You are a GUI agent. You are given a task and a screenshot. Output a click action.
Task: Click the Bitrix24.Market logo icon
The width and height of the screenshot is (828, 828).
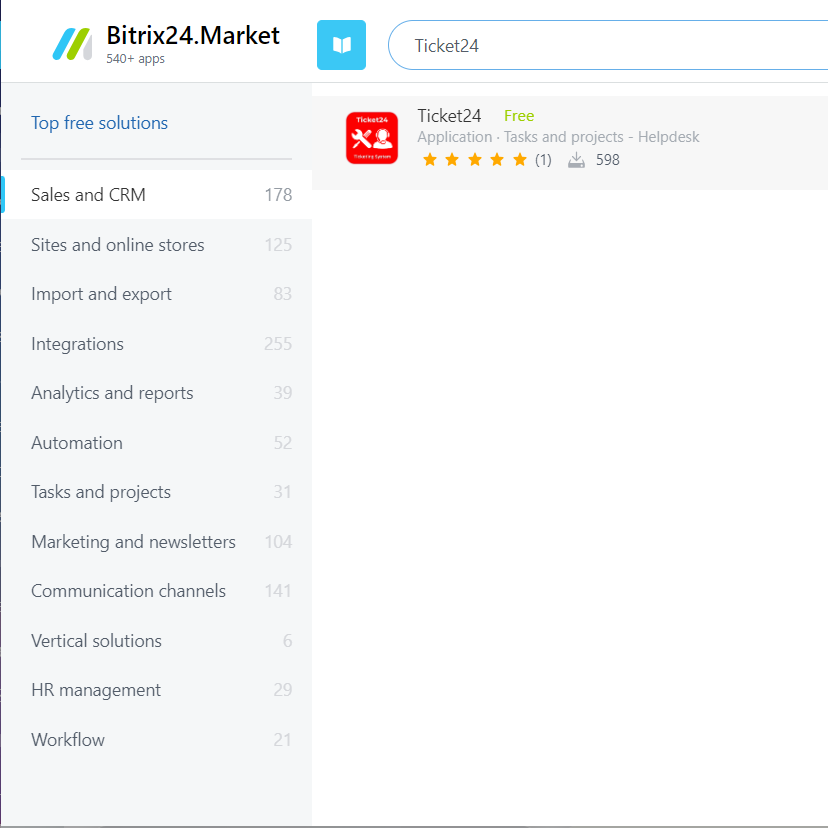(x=72, y=44)
